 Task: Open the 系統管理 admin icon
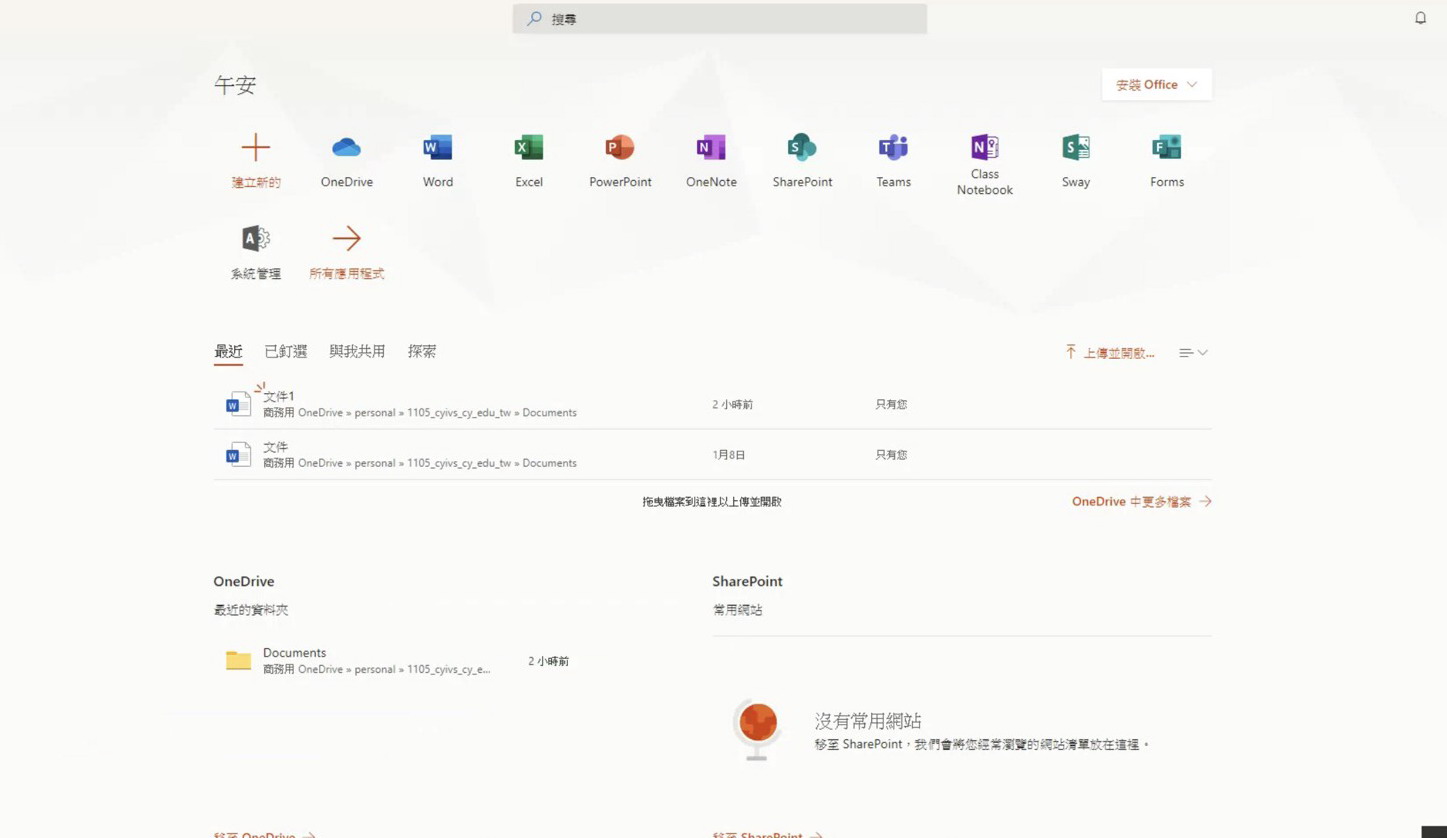(255, 238)
